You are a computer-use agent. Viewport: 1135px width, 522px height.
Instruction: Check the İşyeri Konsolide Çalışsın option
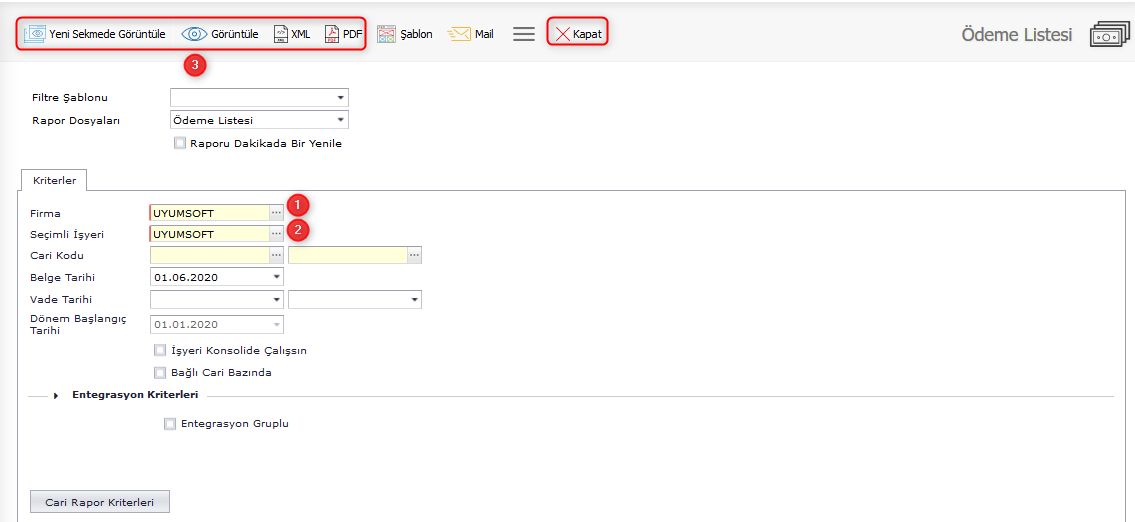pos(160,351)
